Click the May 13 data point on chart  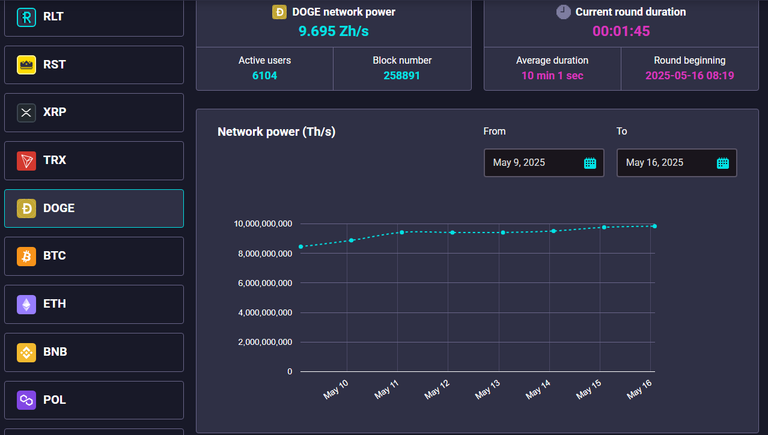pos(503,233)
